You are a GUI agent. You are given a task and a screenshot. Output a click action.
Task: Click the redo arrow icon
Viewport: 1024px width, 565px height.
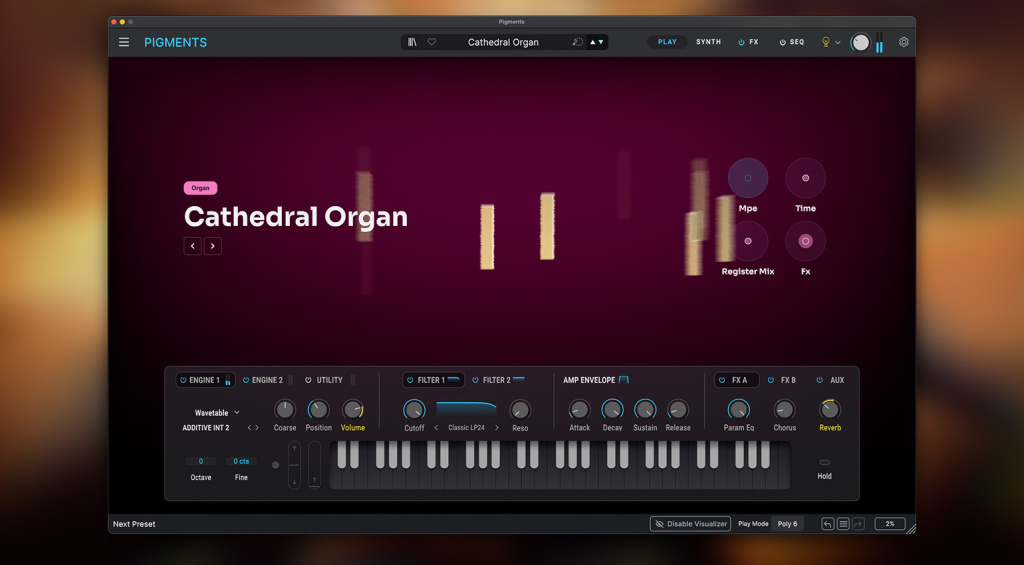coord(858,524)
